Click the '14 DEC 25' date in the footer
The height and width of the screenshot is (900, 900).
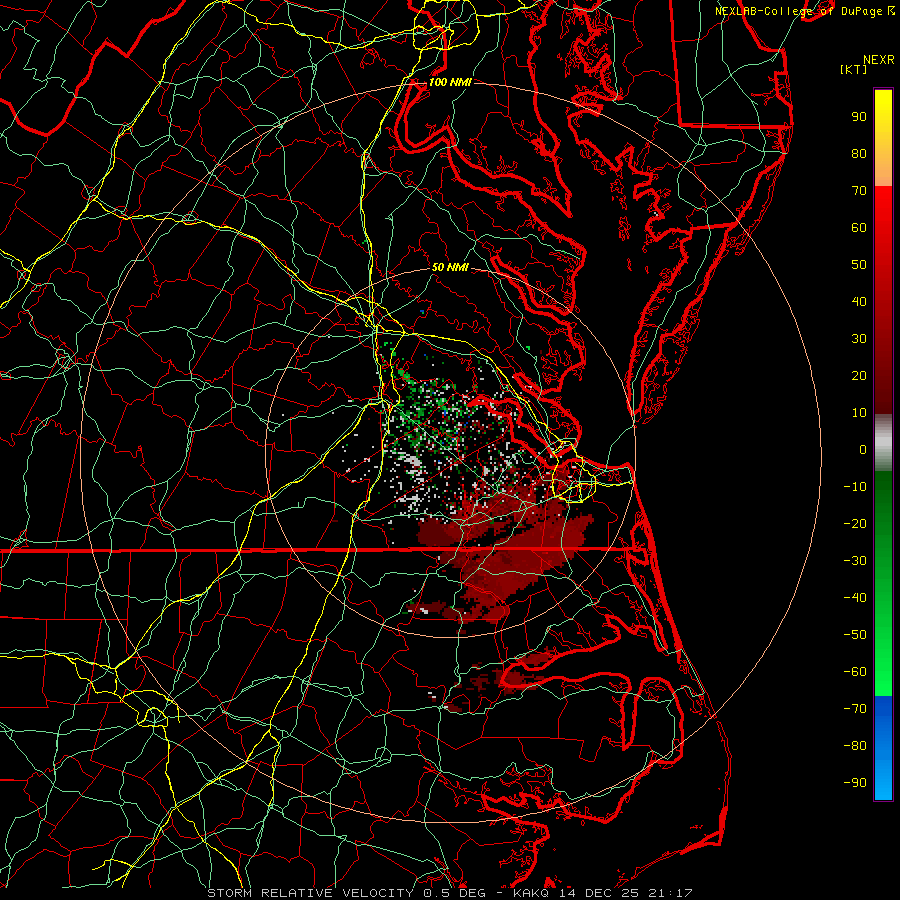click(598, 893)
